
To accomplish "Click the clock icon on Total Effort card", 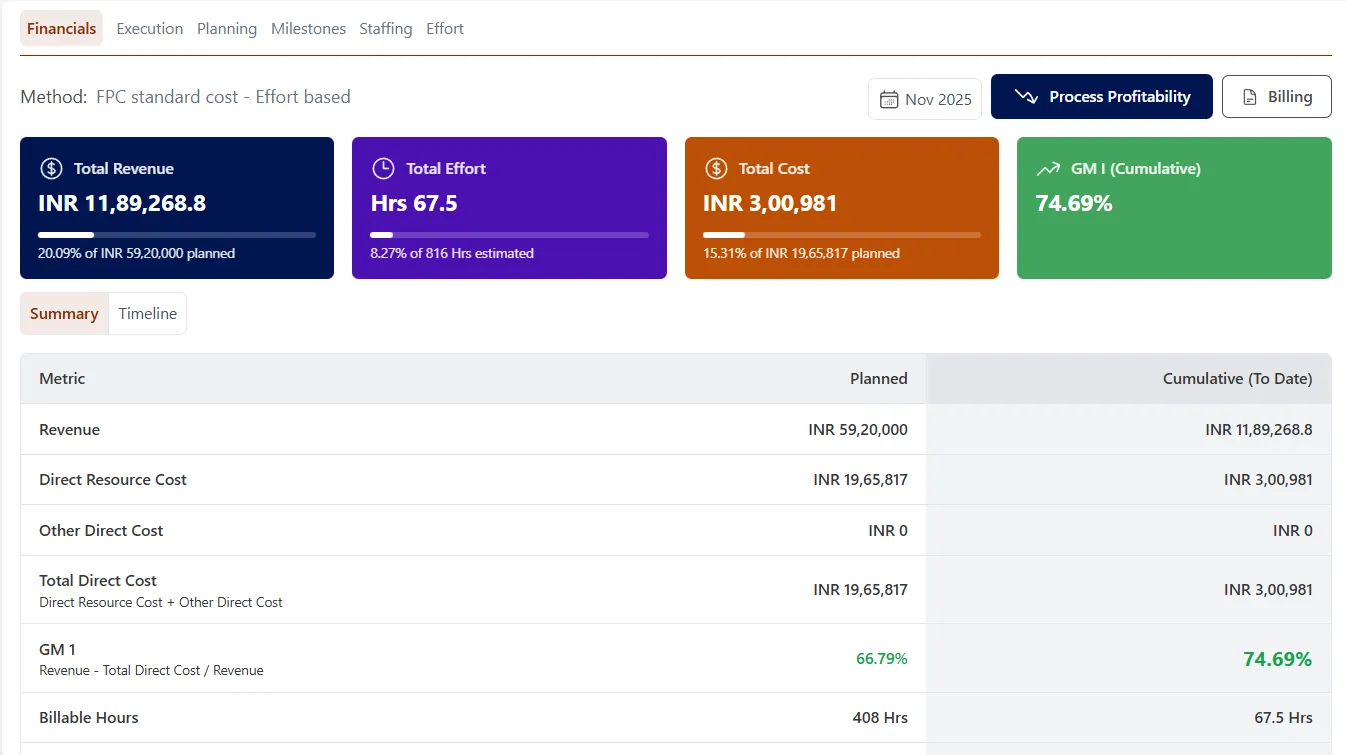I will (x=383, y=168).
